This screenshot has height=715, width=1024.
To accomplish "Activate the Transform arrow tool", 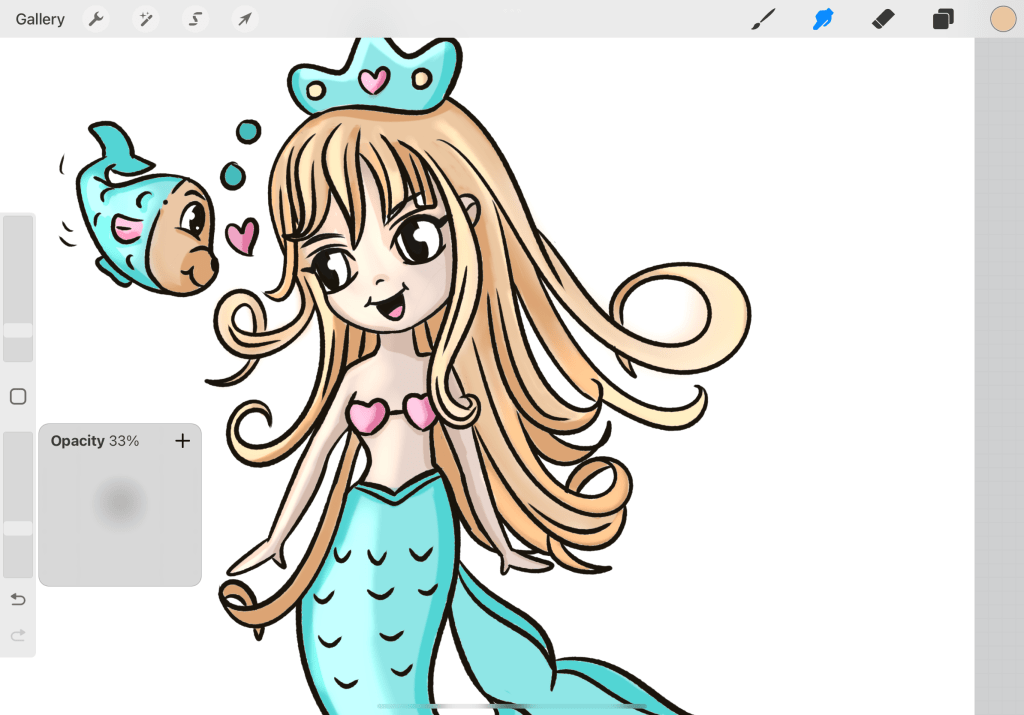I will [x=244, y=19].
